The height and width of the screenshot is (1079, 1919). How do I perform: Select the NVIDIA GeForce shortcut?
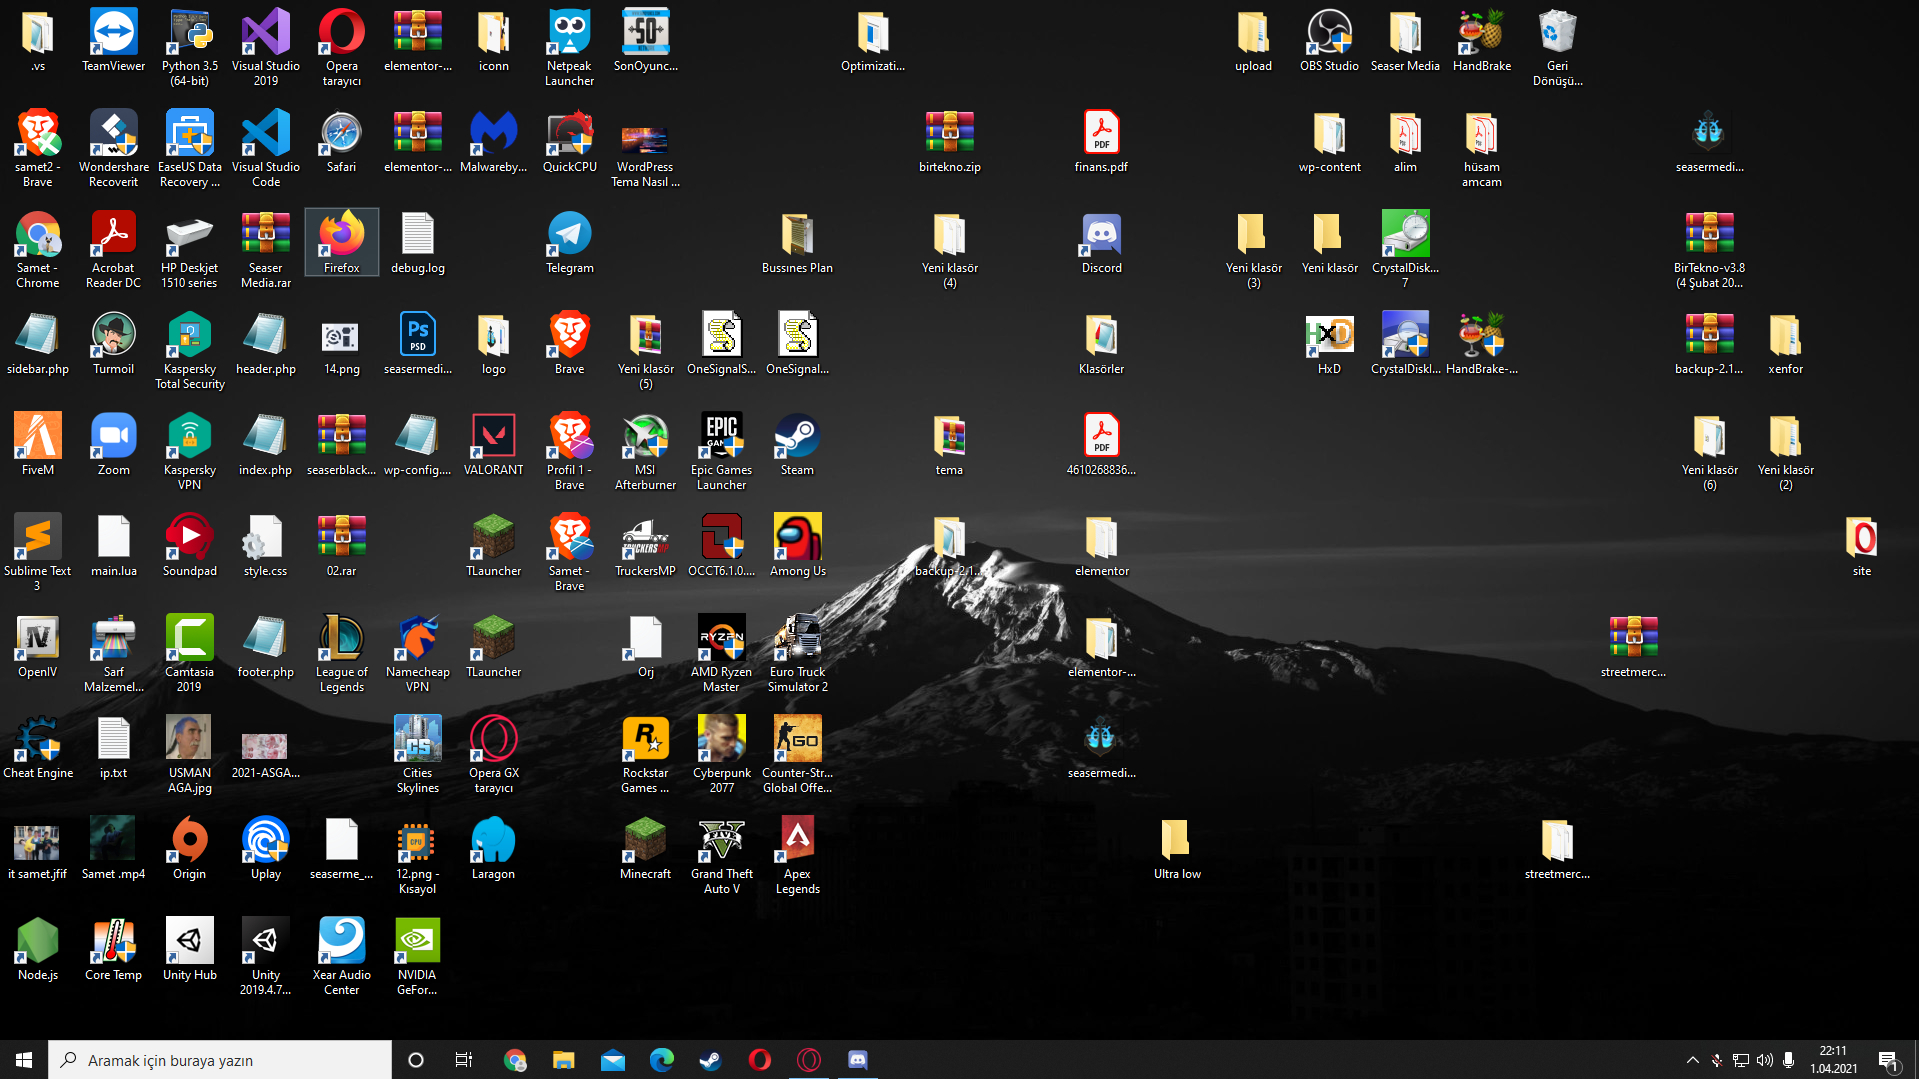[x=417, y=957]
